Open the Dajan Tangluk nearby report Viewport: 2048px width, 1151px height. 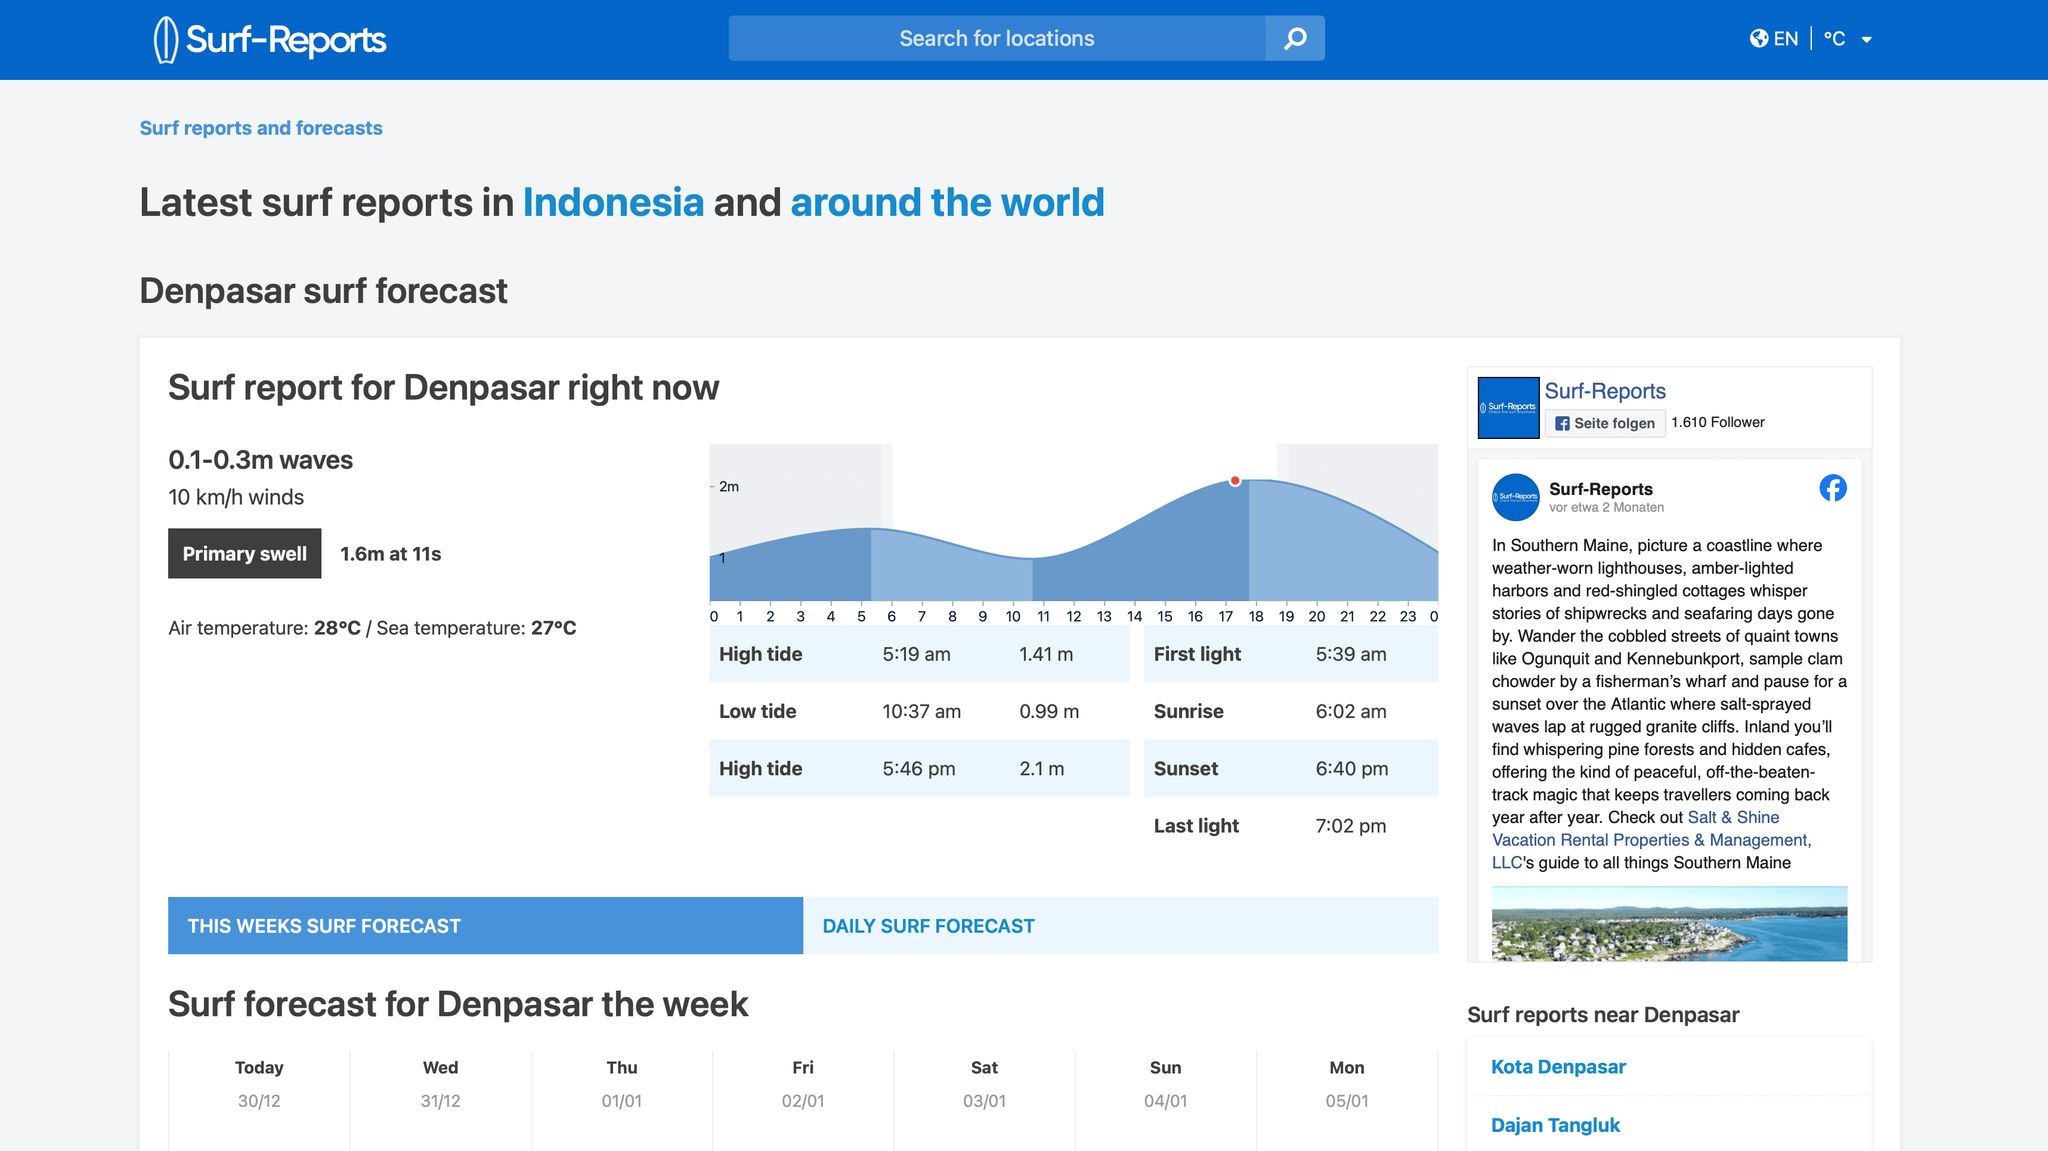1555,1125
